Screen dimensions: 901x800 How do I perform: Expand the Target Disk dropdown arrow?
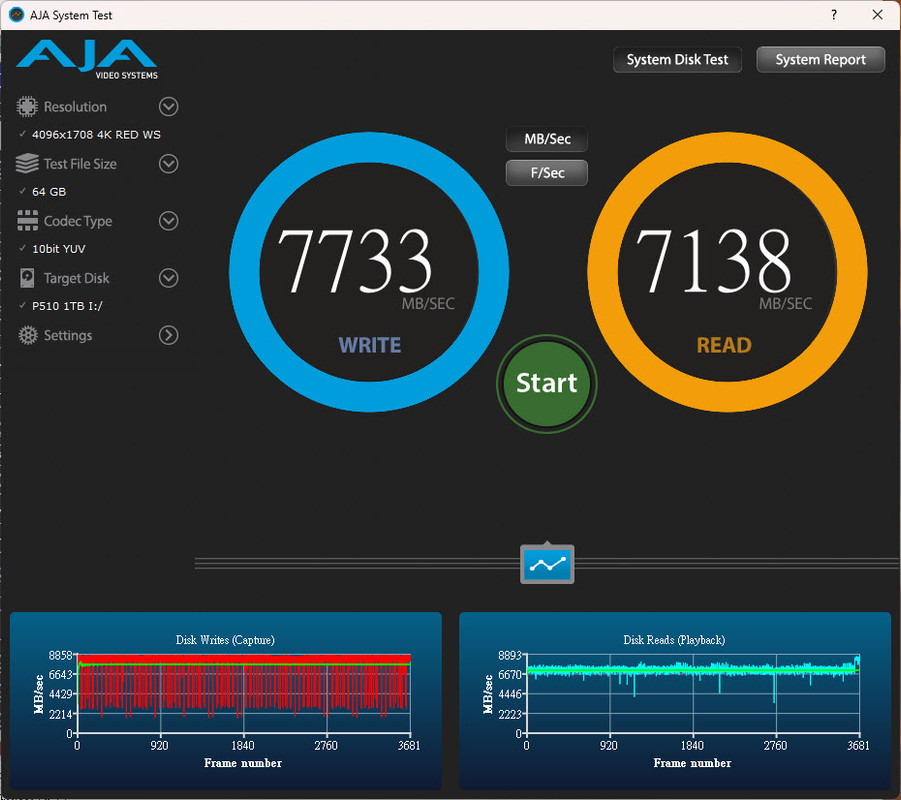(168, 278)
